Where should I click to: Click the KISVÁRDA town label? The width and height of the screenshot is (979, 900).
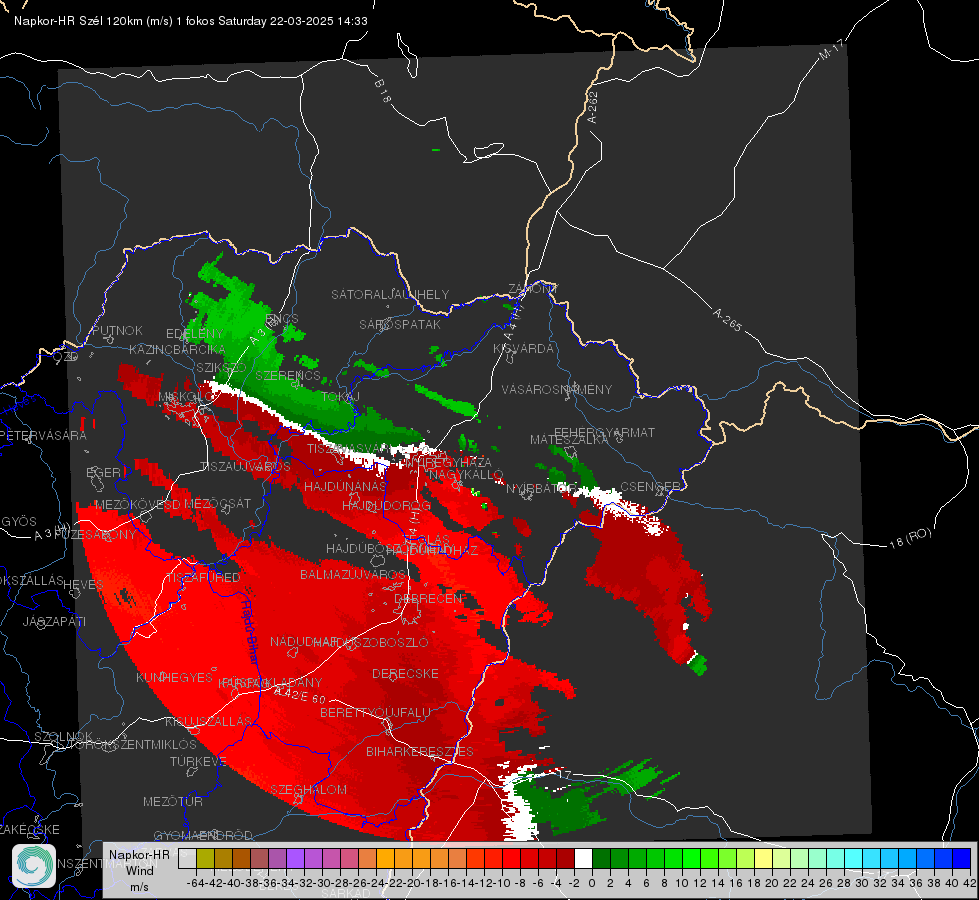pos(524,349)
